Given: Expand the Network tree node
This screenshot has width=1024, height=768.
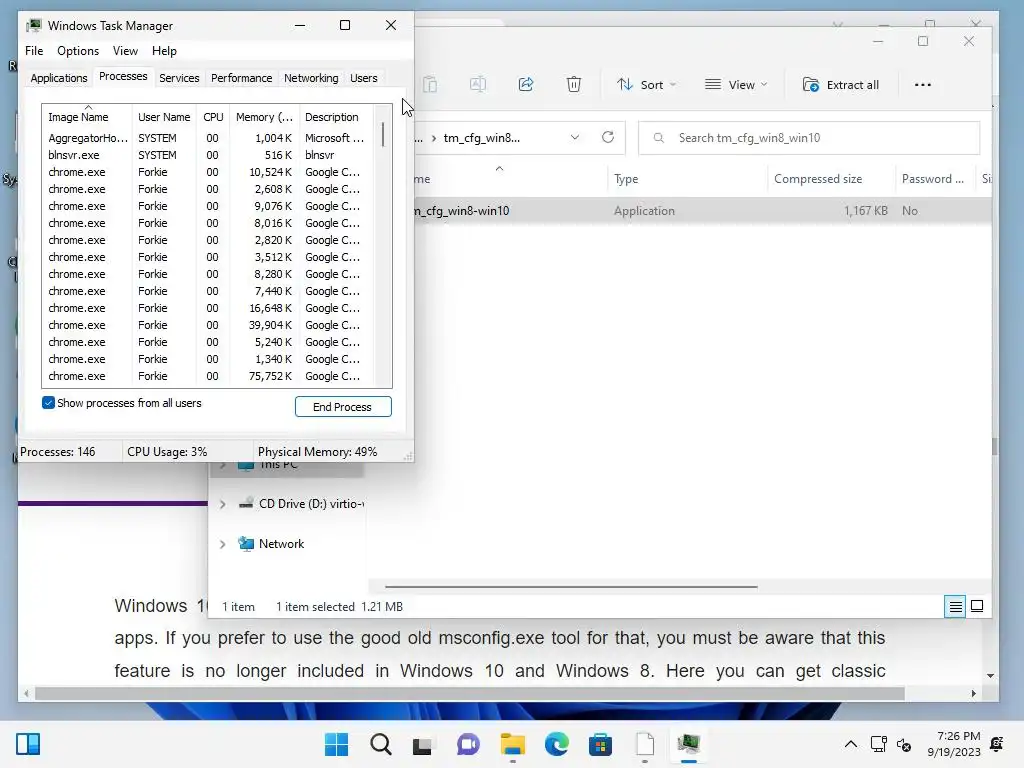Looking at the screenshot, I should pyautogui.click(x=223, y=544).
